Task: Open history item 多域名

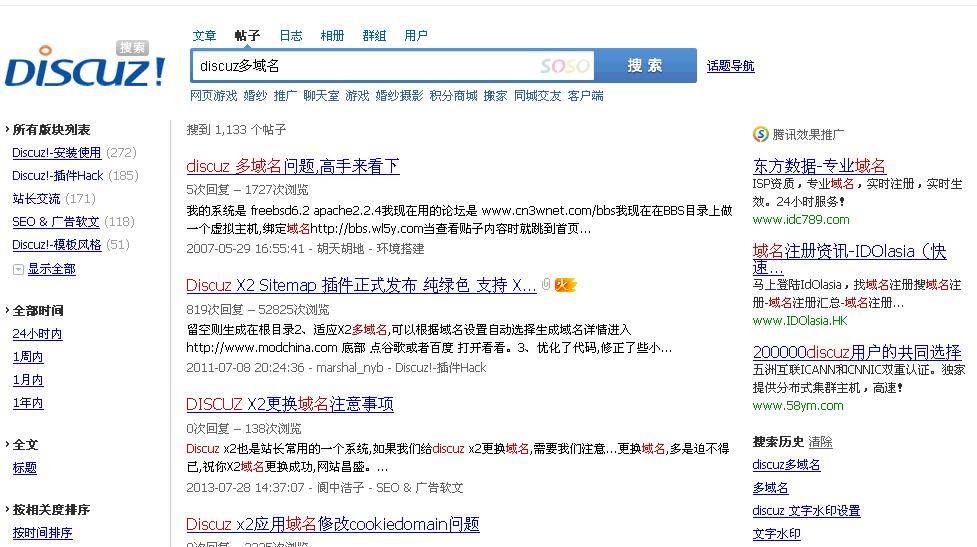Action: tap(770, 488)
